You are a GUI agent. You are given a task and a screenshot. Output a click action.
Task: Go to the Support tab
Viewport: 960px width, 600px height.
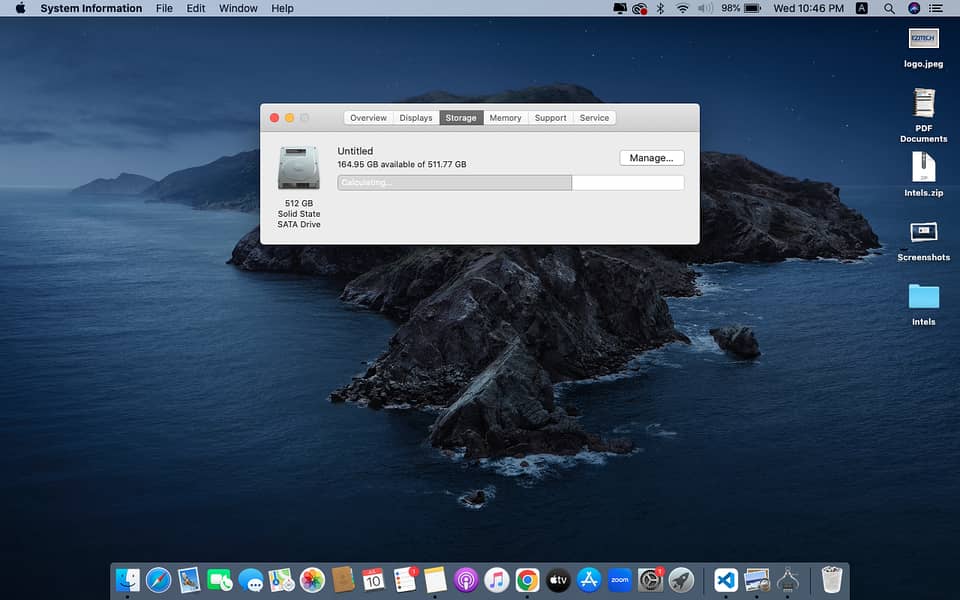point(550,118)
